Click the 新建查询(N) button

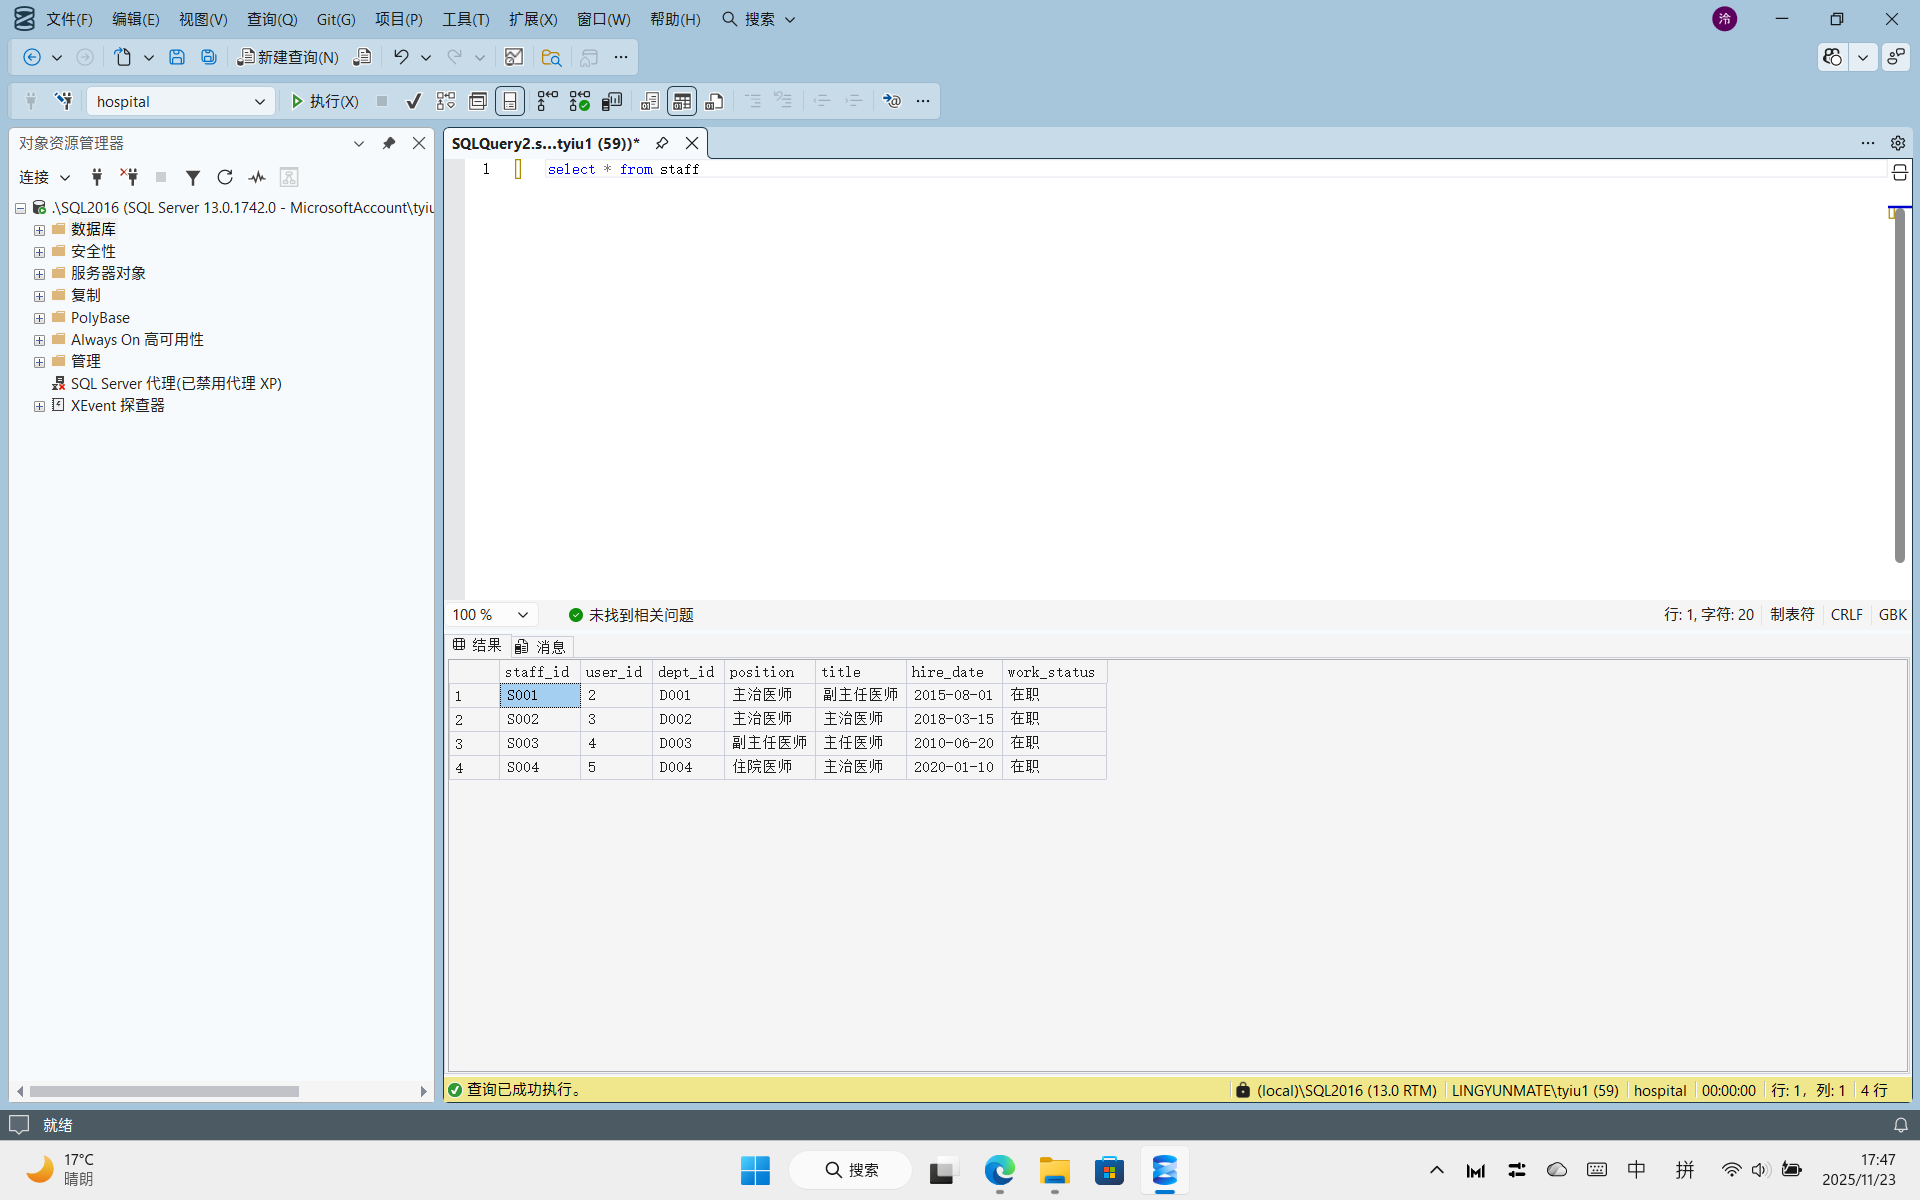click(288, 57)
